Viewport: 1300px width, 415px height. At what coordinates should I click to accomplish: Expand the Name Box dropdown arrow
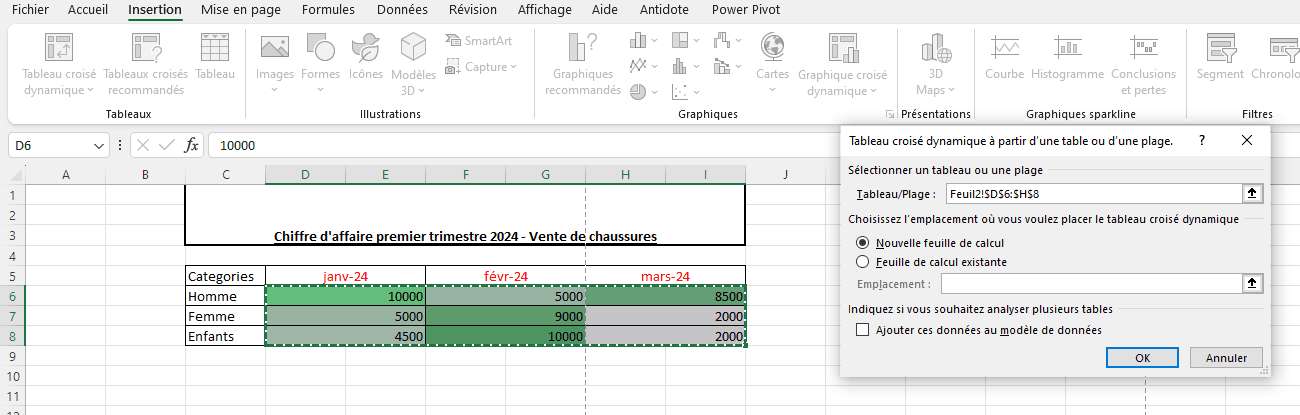99,146
